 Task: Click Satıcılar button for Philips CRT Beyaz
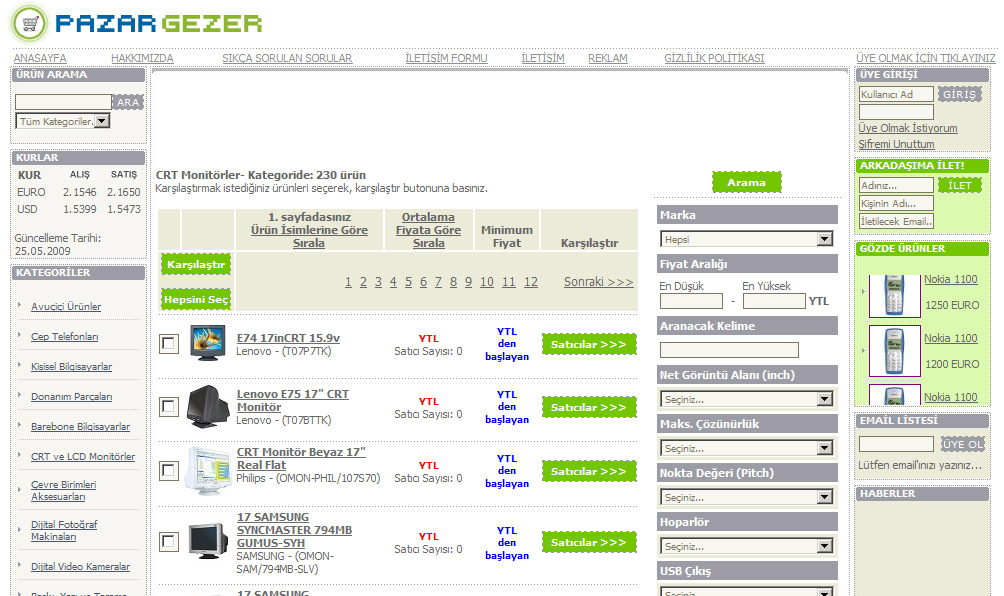(x=589, y=471)
